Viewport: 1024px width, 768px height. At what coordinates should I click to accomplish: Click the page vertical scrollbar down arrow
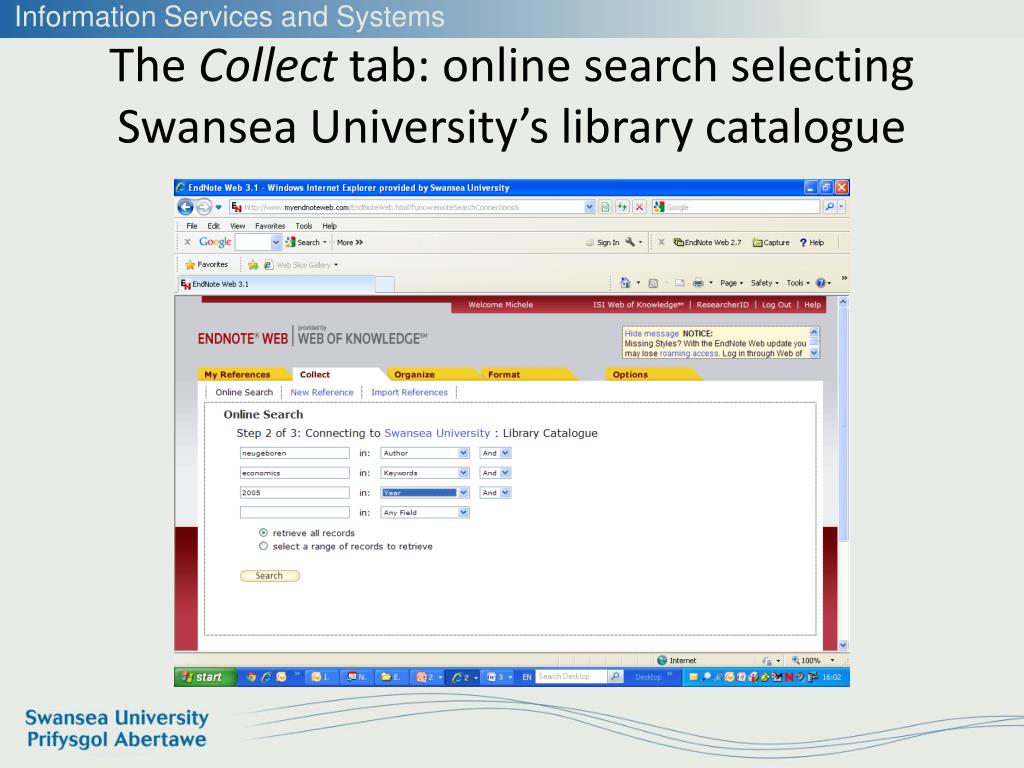[843, 645]
